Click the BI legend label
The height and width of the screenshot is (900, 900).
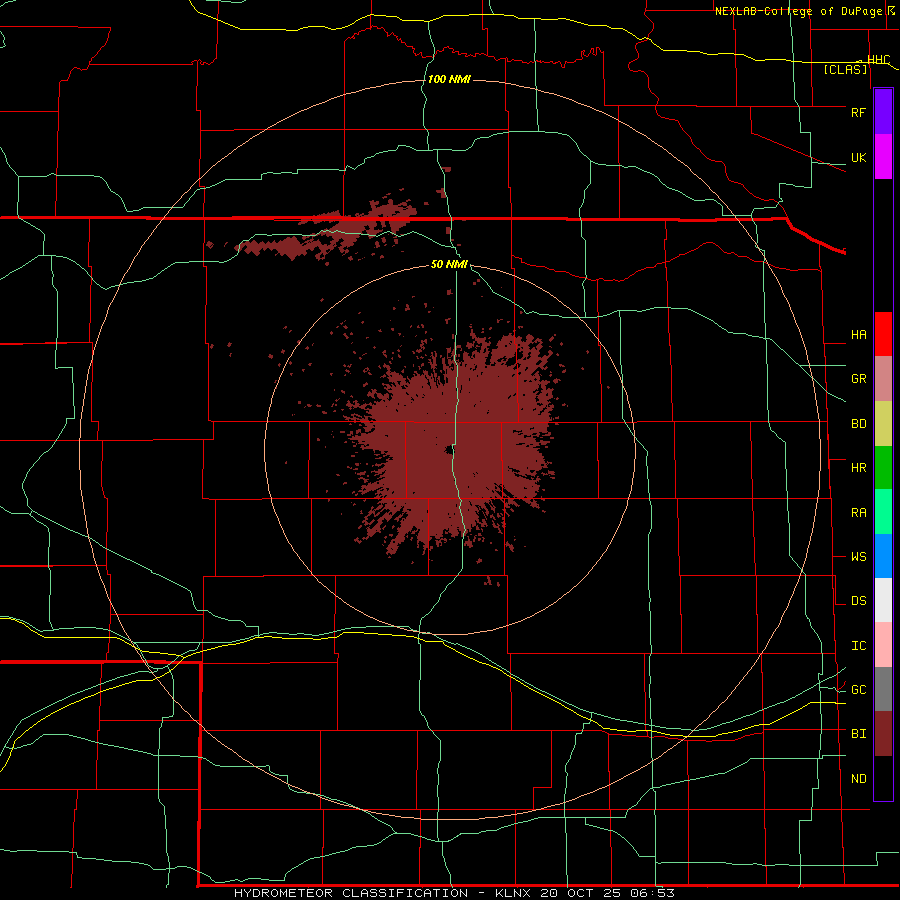pos(858,734)
